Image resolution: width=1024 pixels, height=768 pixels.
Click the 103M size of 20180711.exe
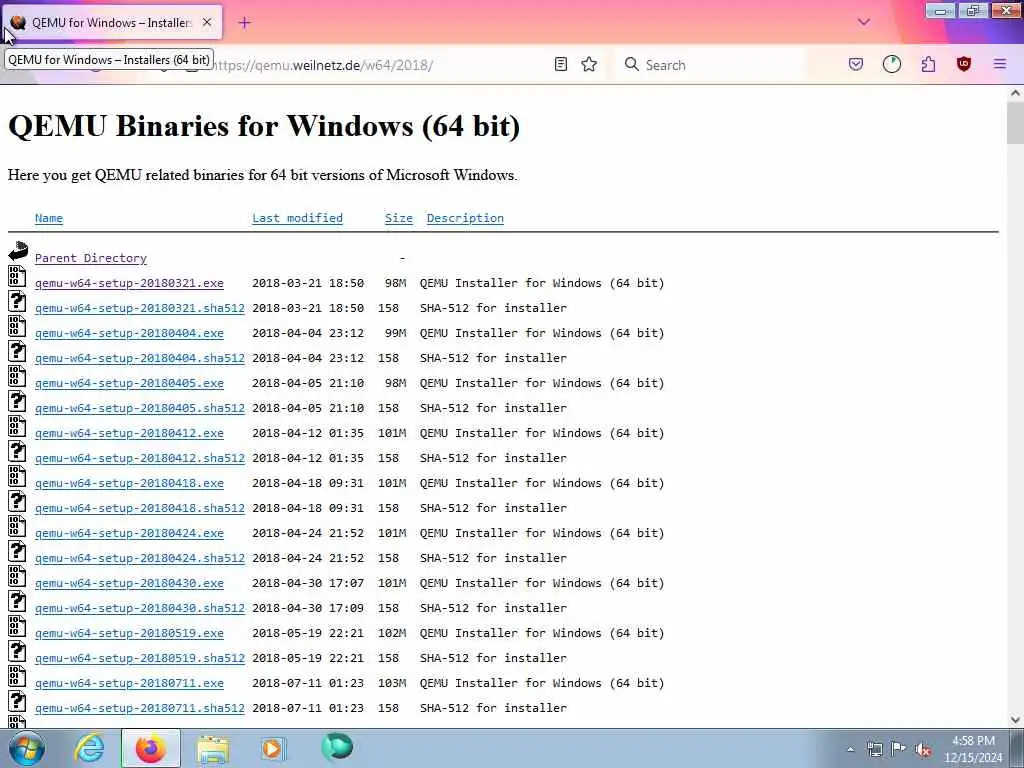click(392, 683)
